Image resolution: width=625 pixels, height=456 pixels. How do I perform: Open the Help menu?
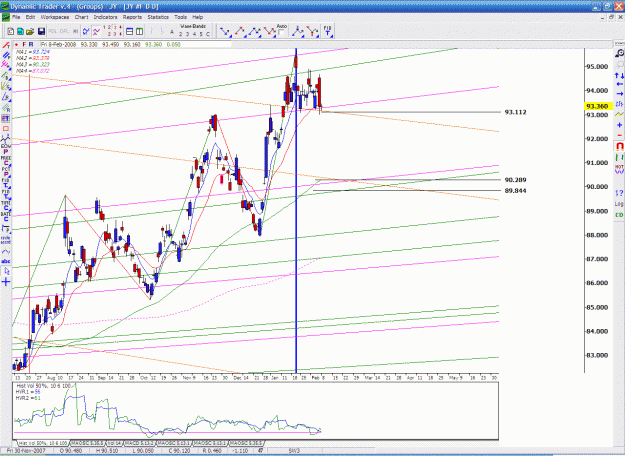pos(198,17)
